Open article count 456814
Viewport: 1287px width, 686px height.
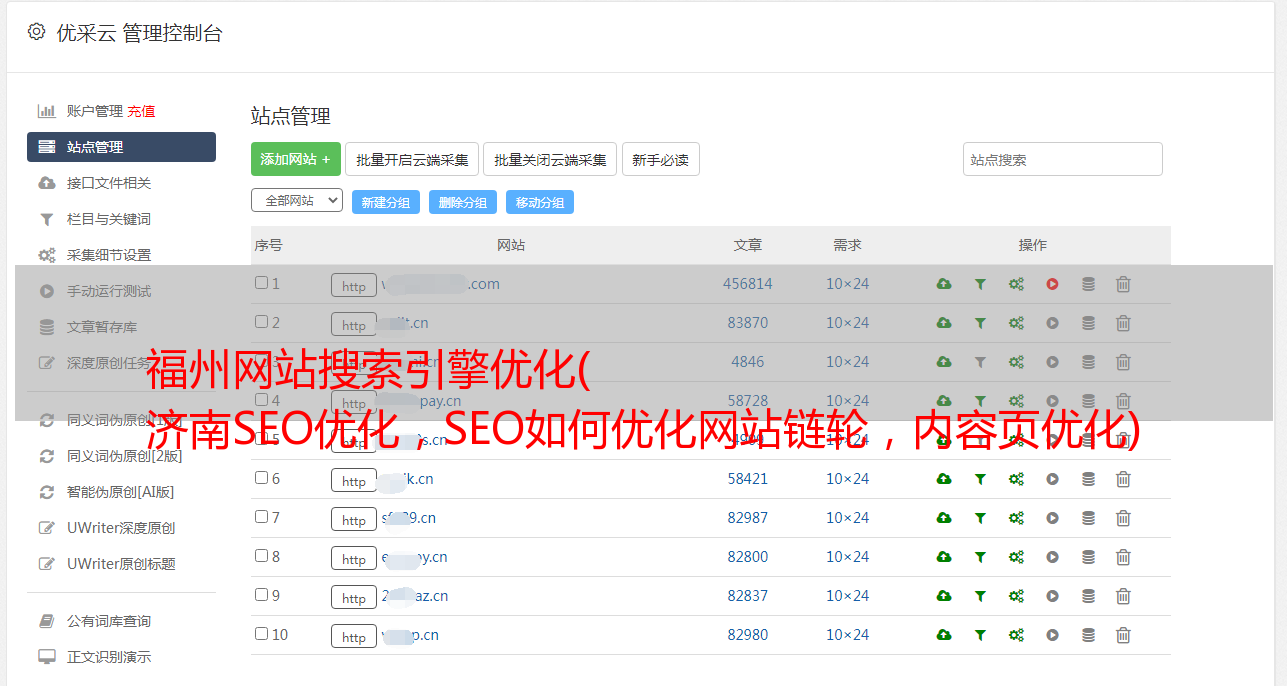click(748, 284)
